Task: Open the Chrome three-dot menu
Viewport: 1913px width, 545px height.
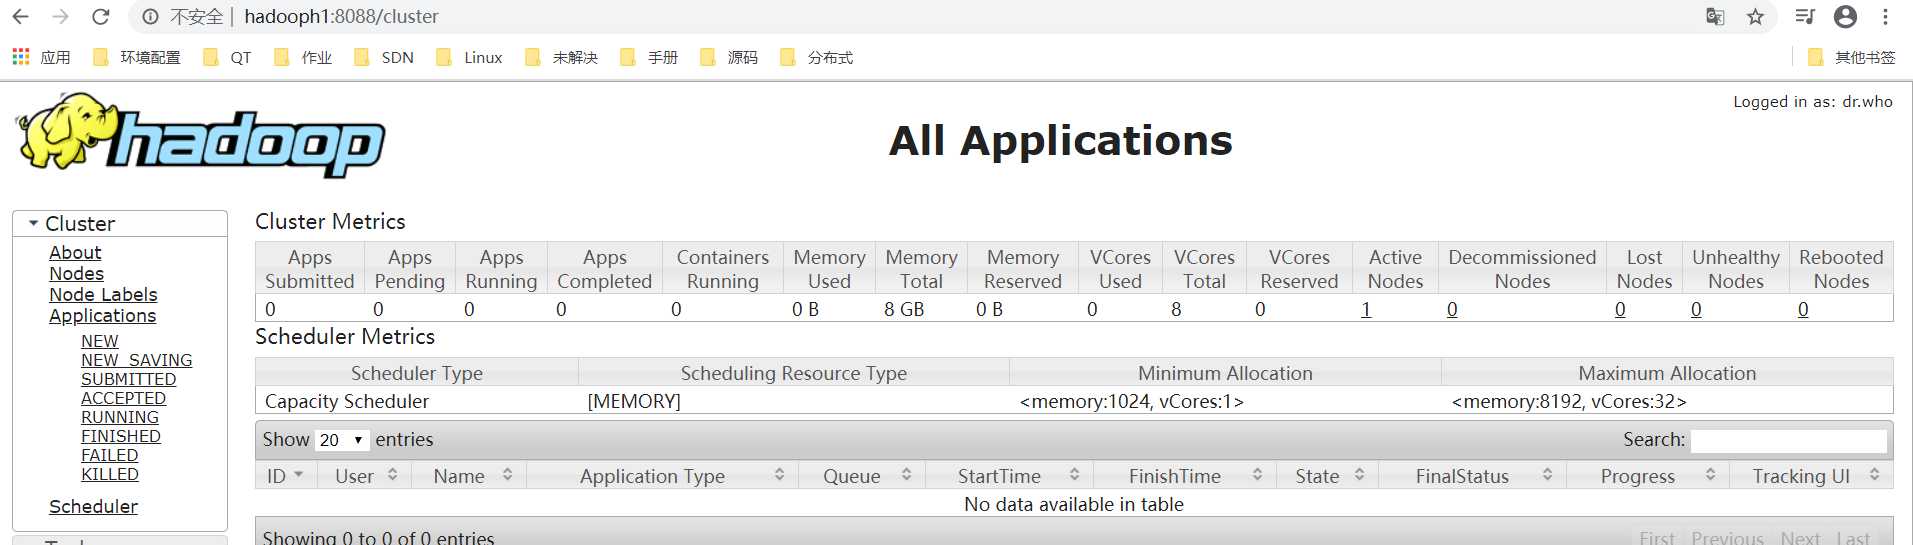Action: [1885, 17]
